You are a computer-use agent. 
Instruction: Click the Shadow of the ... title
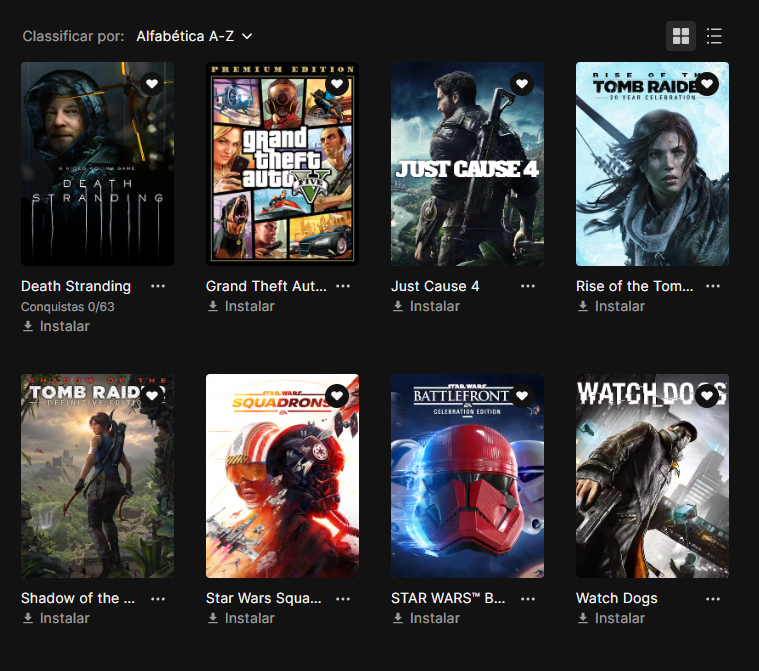coord(78,598)
